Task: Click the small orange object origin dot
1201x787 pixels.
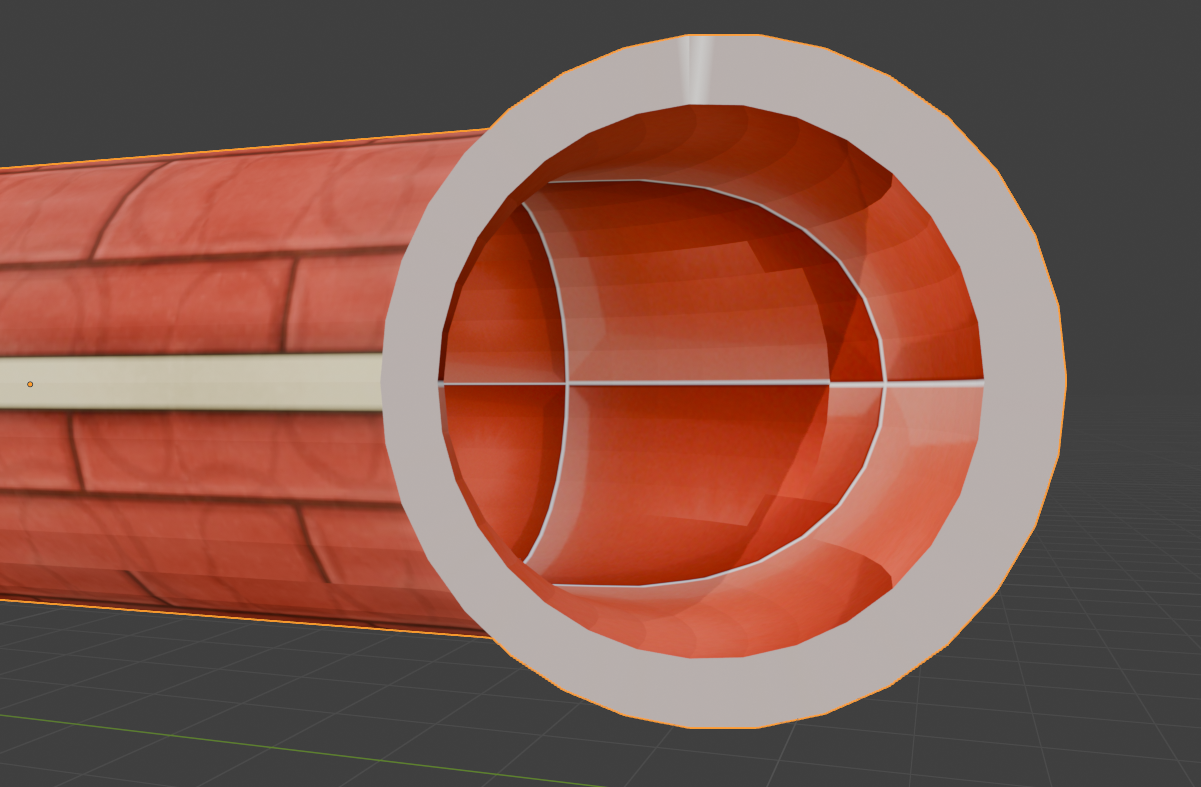Action: click(x=30, y=384)
